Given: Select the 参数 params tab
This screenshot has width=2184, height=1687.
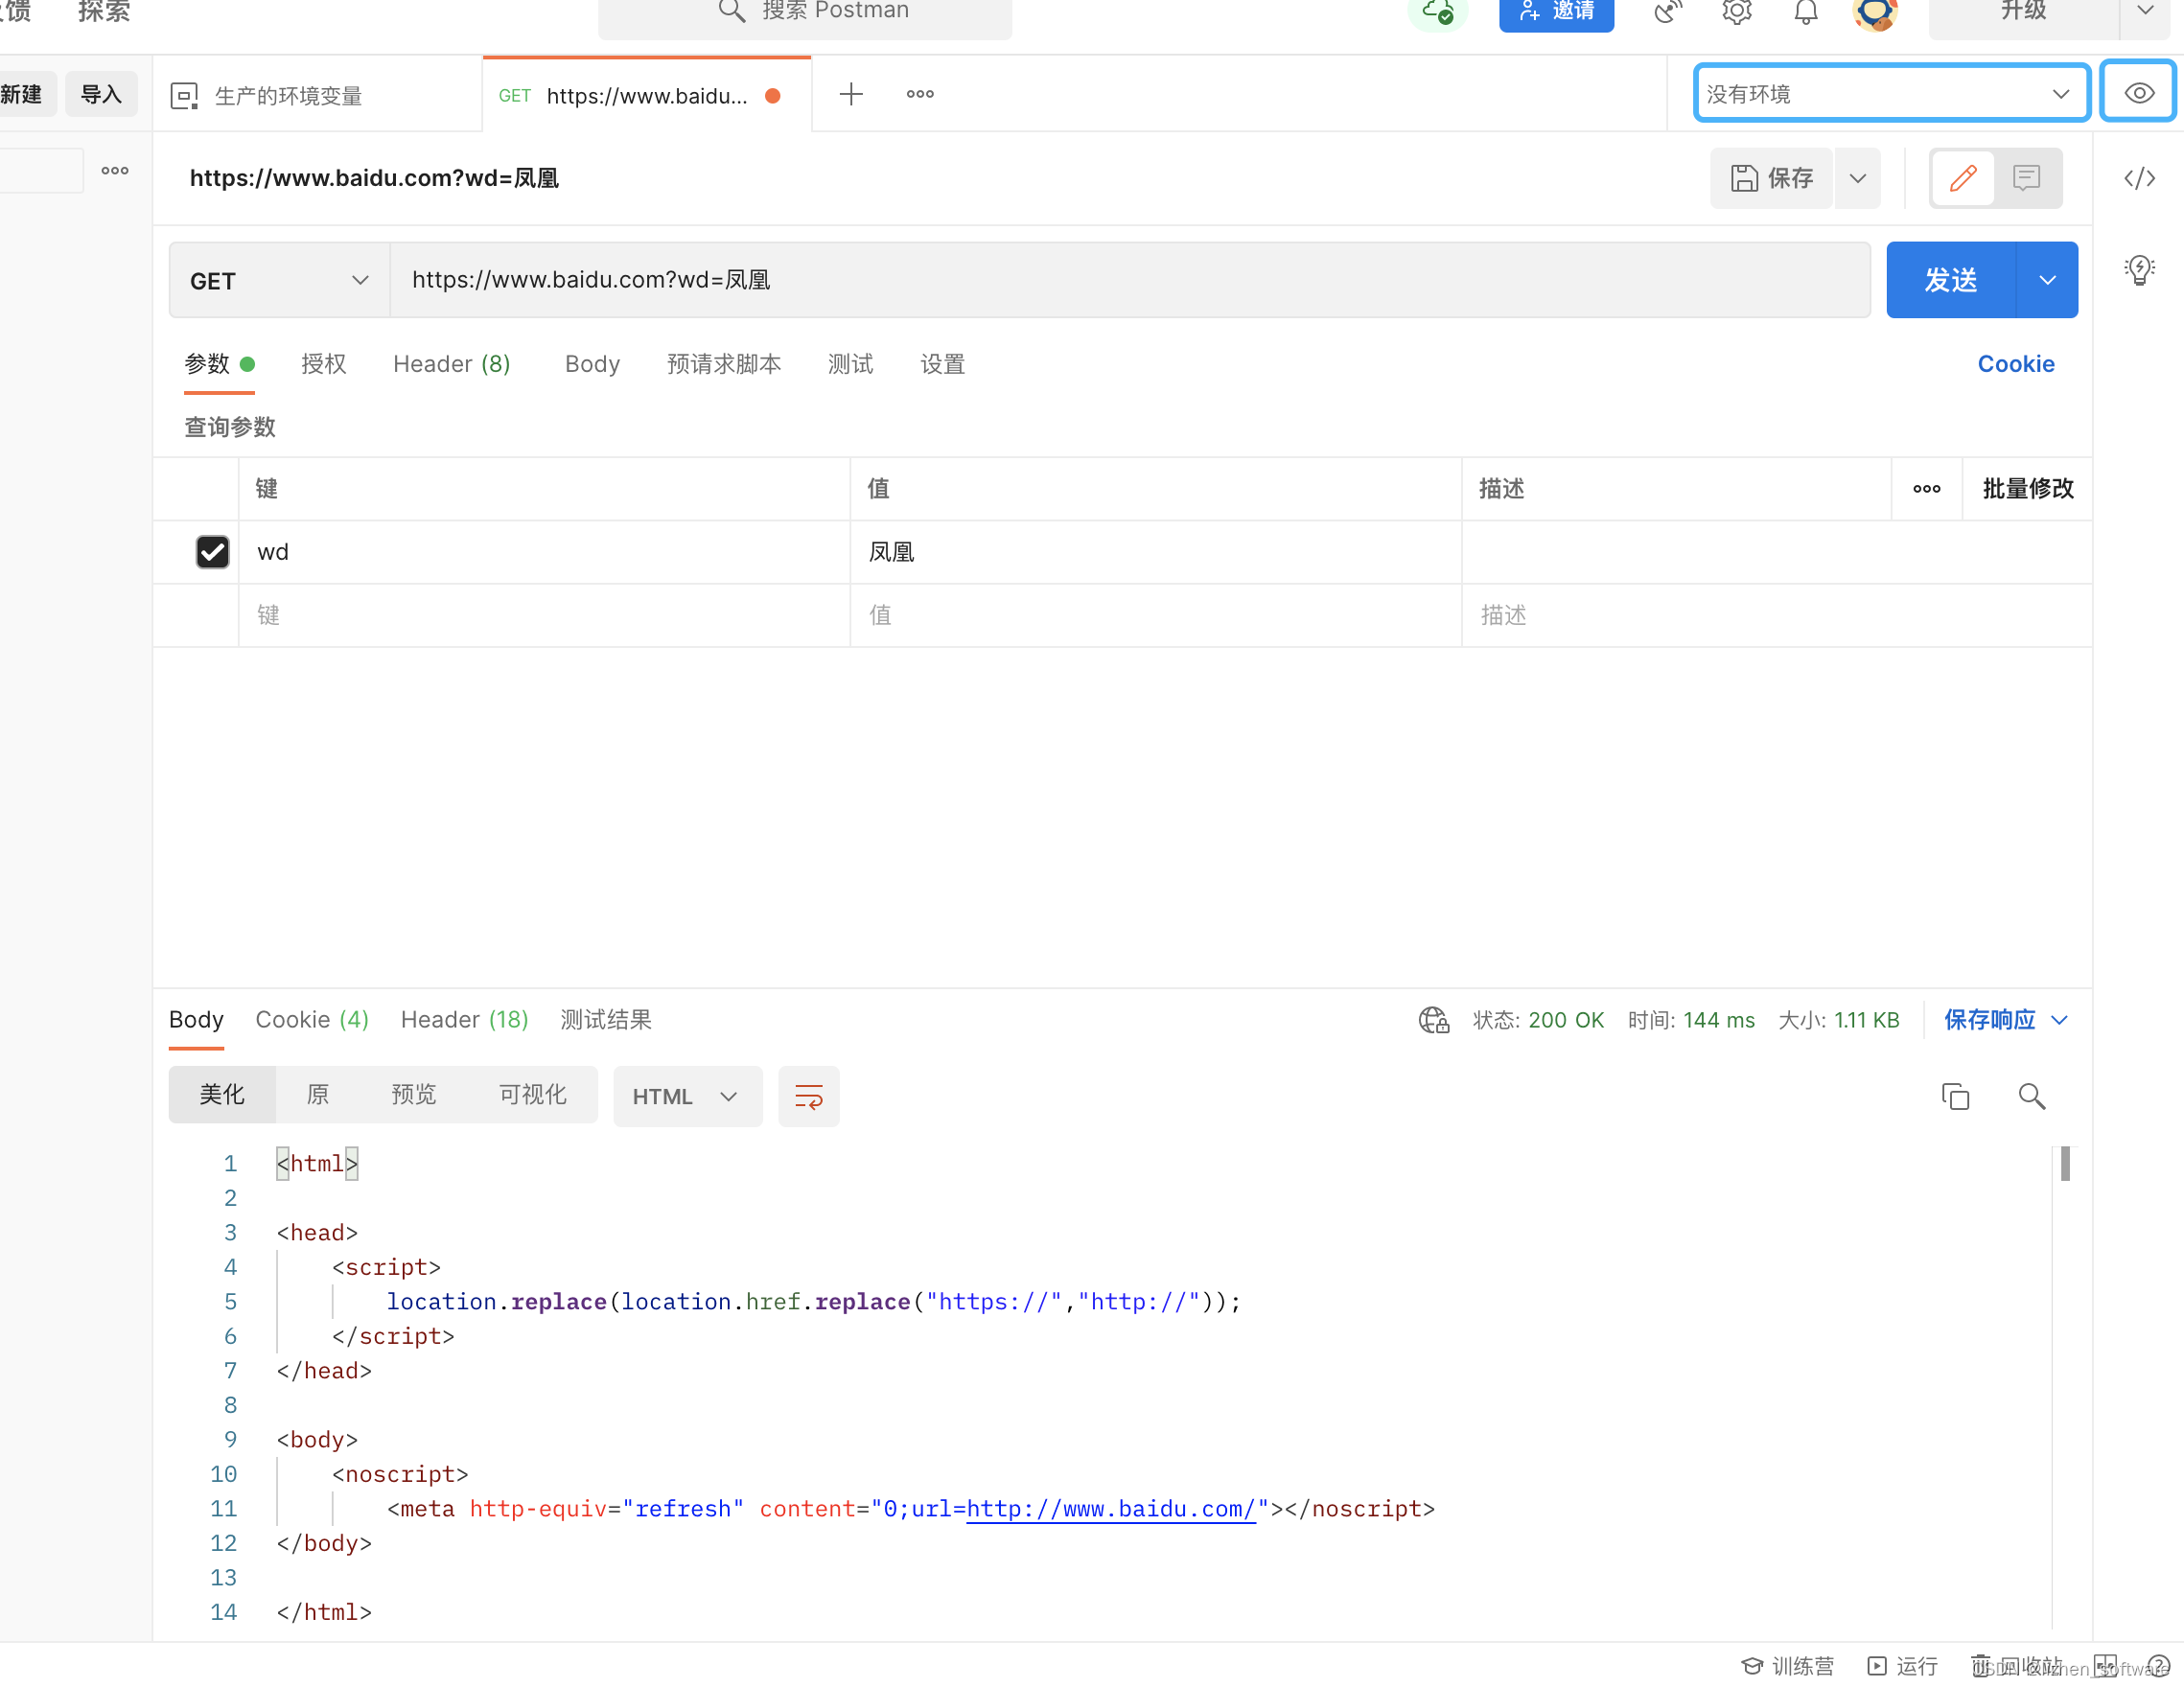Looking at the screenshot, I should pyautogui.click(x=219, y=364).
